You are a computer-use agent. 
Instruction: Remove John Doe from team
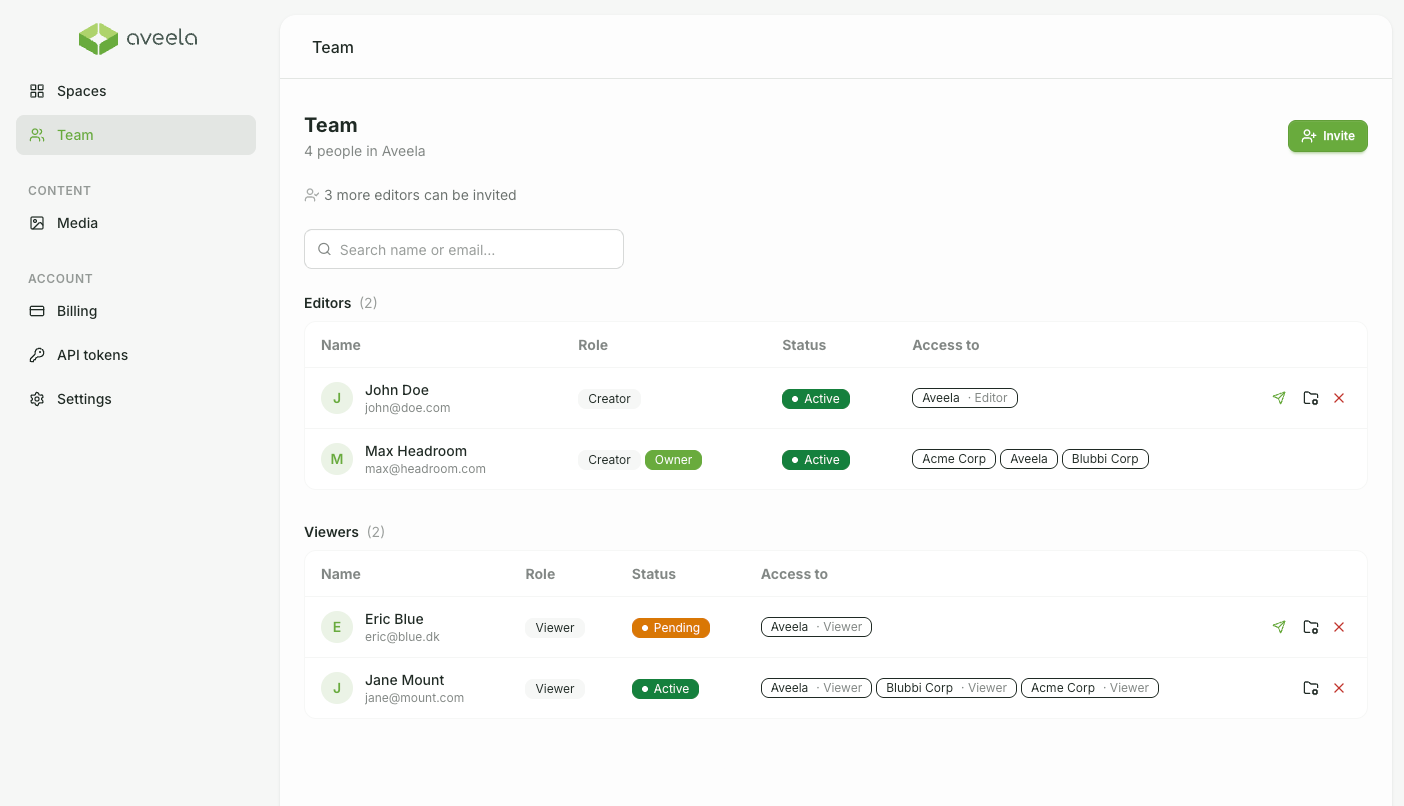tap(1339, 398)
